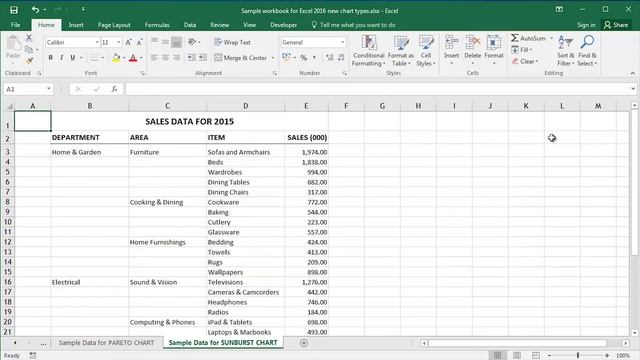This screenshot has width=640, height=360.
Task: Expand the font name dropdown
Action: tap(97, 42)
